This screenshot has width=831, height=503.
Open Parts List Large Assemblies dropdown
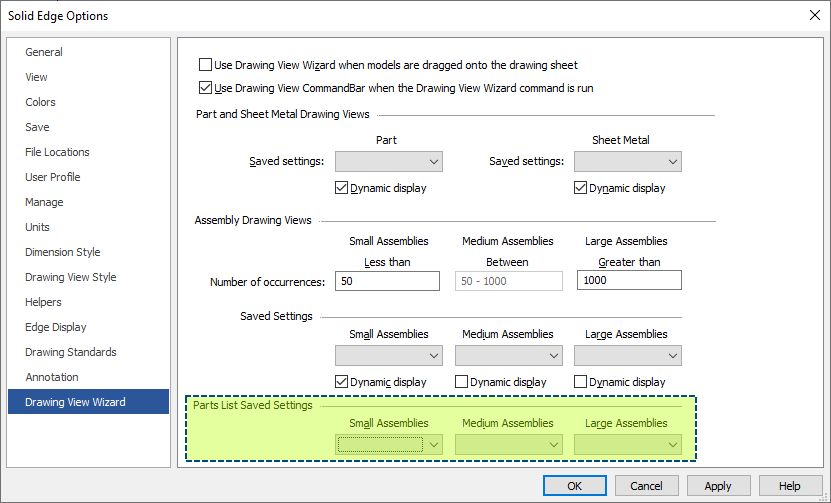627,445
